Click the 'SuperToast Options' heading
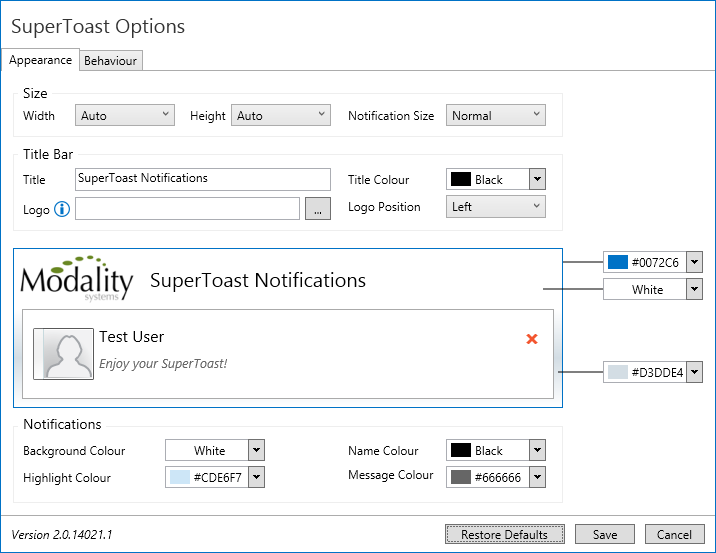The image size is (716, 553). tap(98, 26)
